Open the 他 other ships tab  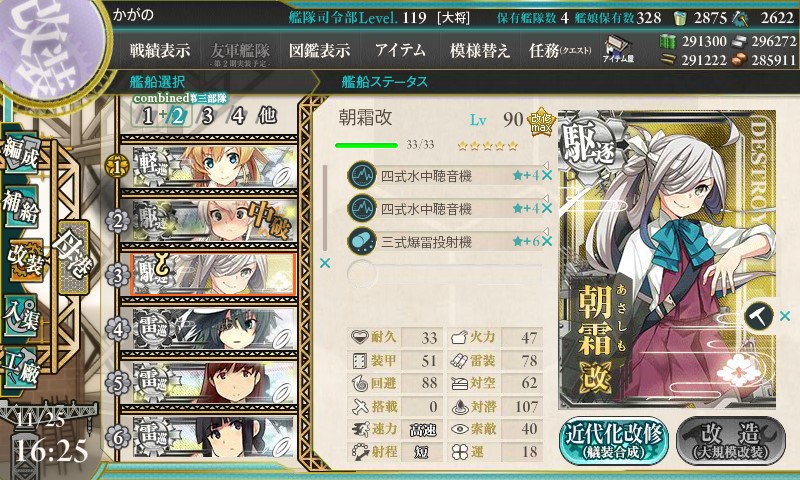(267, 115)
